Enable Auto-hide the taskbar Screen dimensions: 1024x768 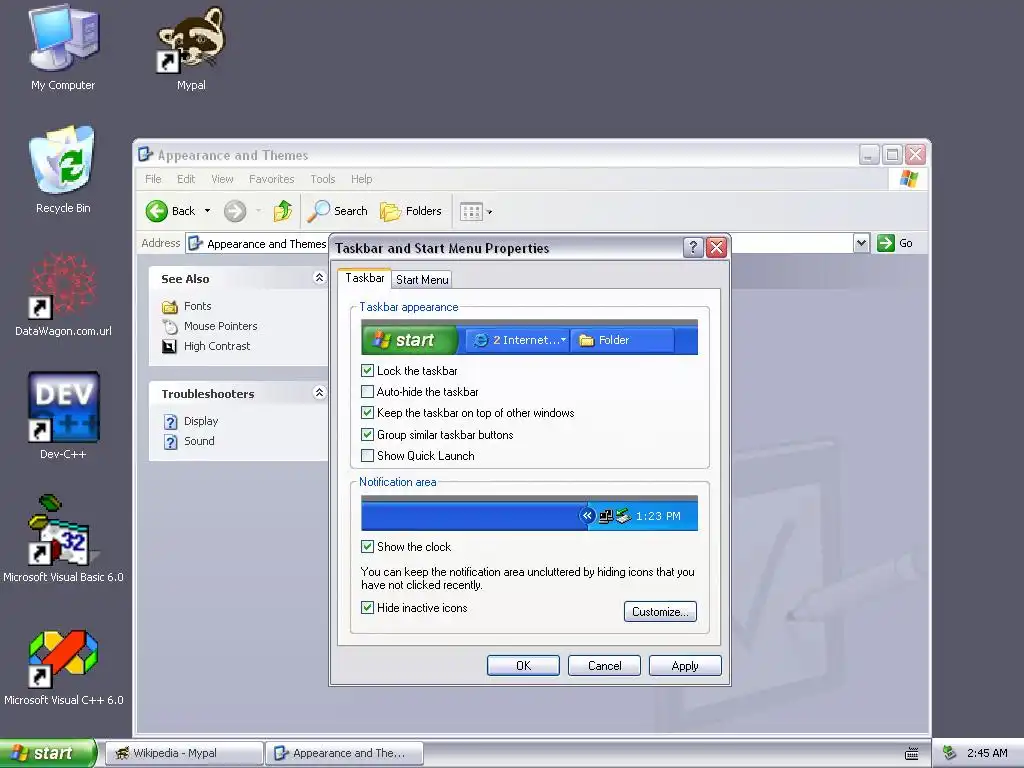click(x=368, y=392)
